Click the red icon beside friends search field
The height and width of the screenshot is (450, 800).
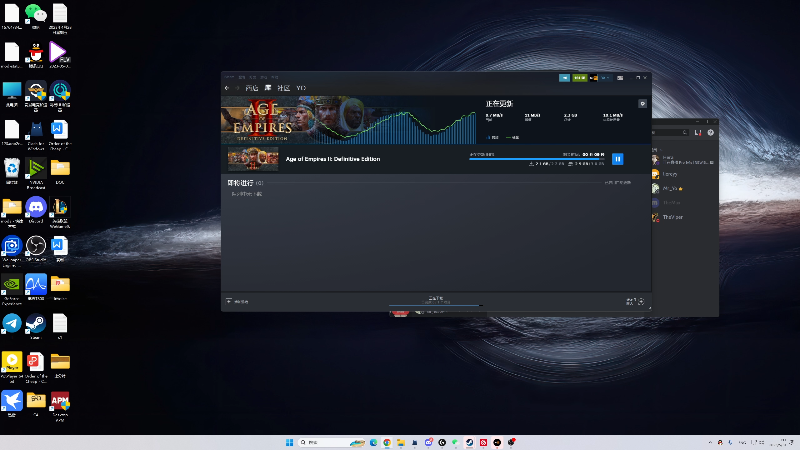698,133
